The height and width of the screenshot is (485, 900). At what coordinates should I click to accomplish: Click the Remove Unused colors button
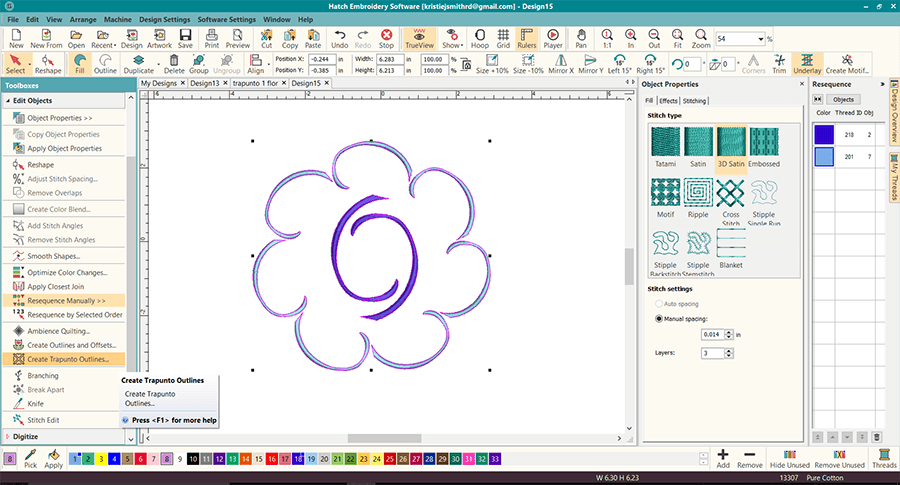tap(840, 458)
